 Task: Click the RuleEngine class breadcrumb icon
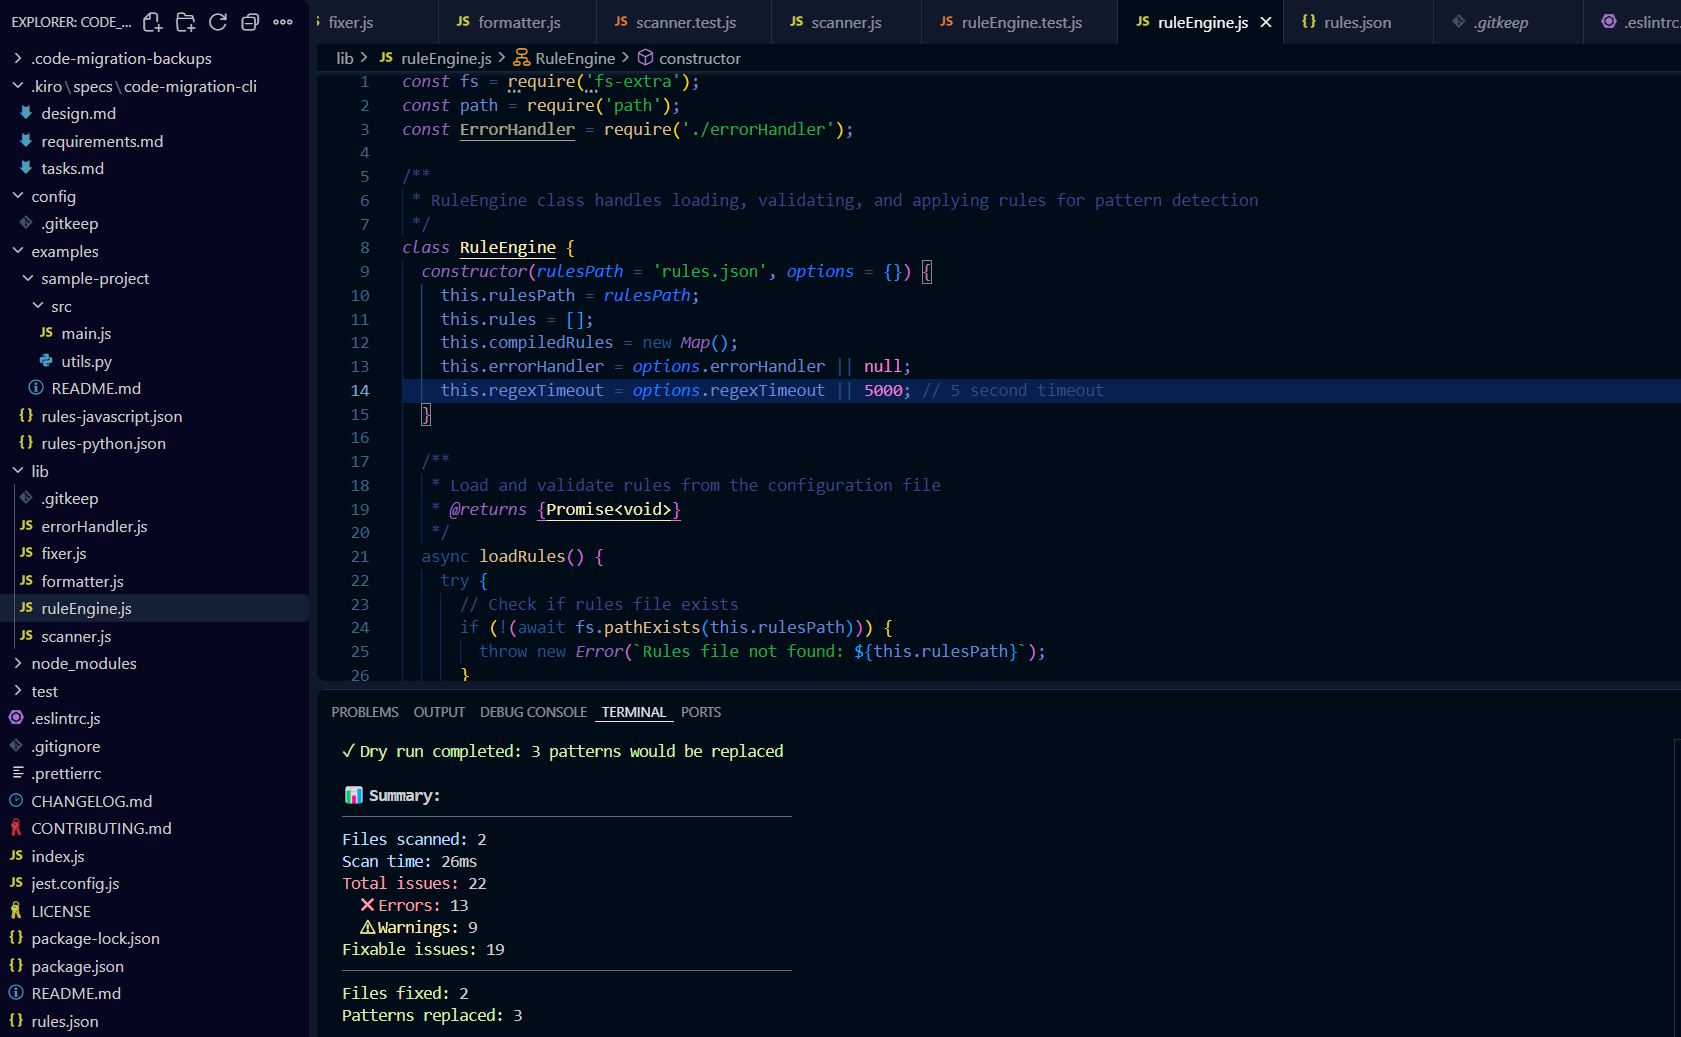pos(521,58)
